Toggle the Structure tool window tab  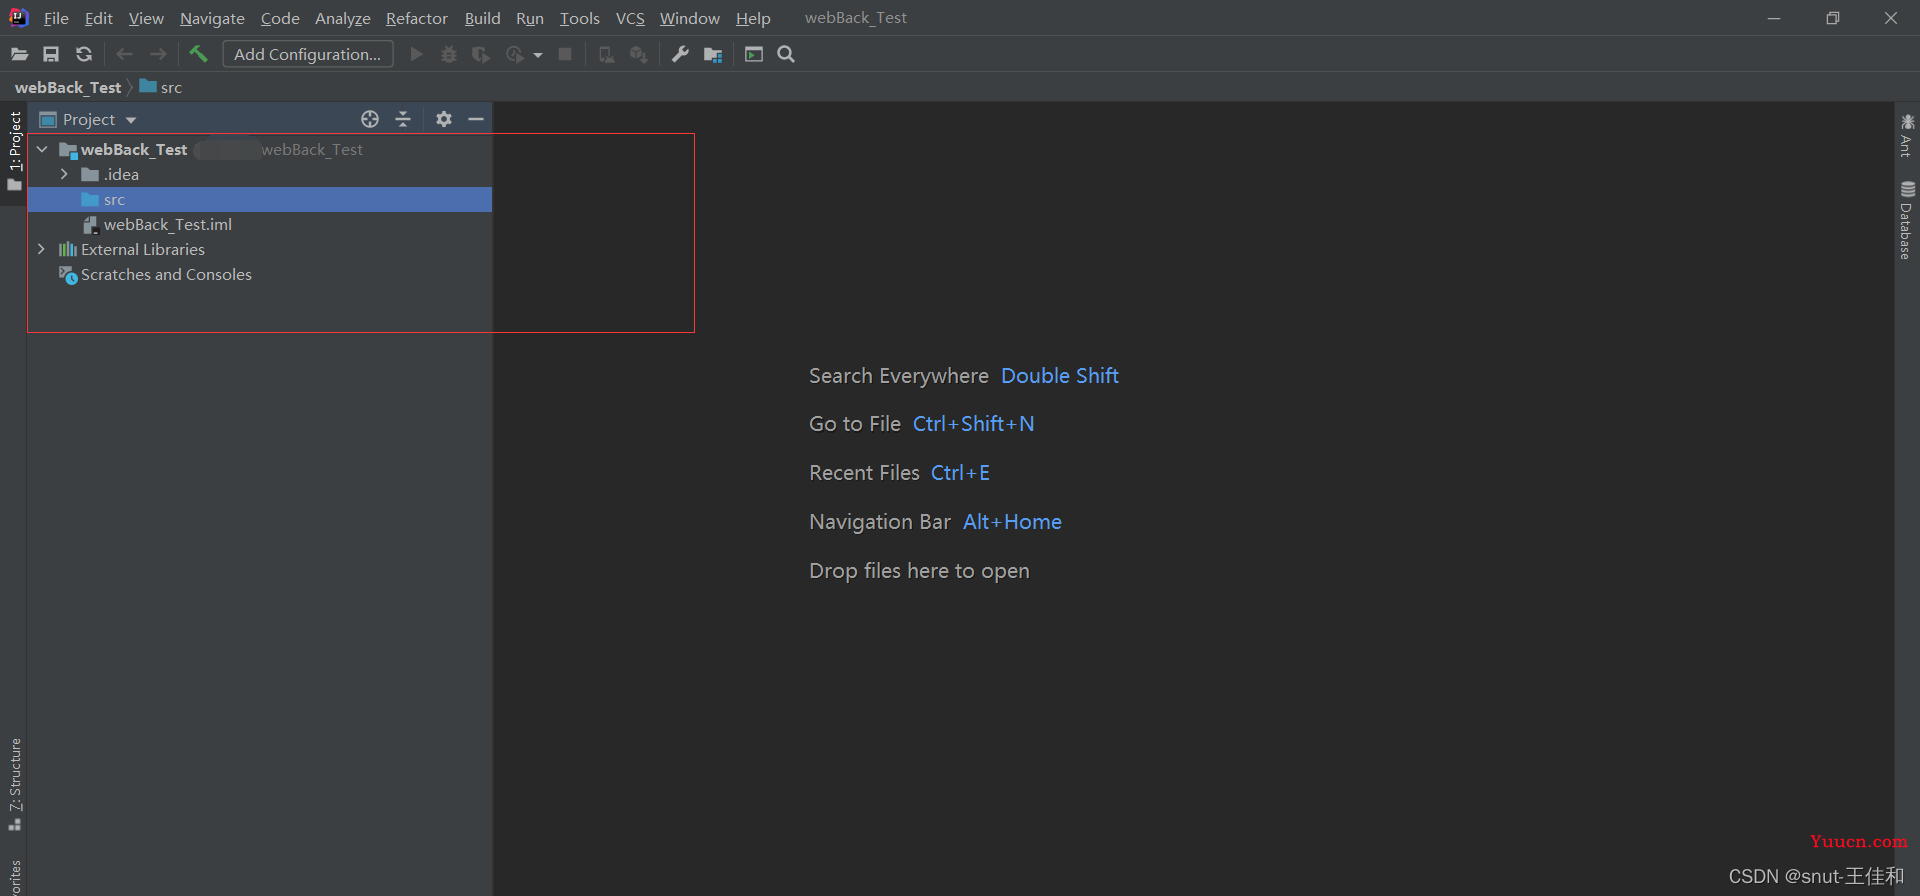click(14, 785)
